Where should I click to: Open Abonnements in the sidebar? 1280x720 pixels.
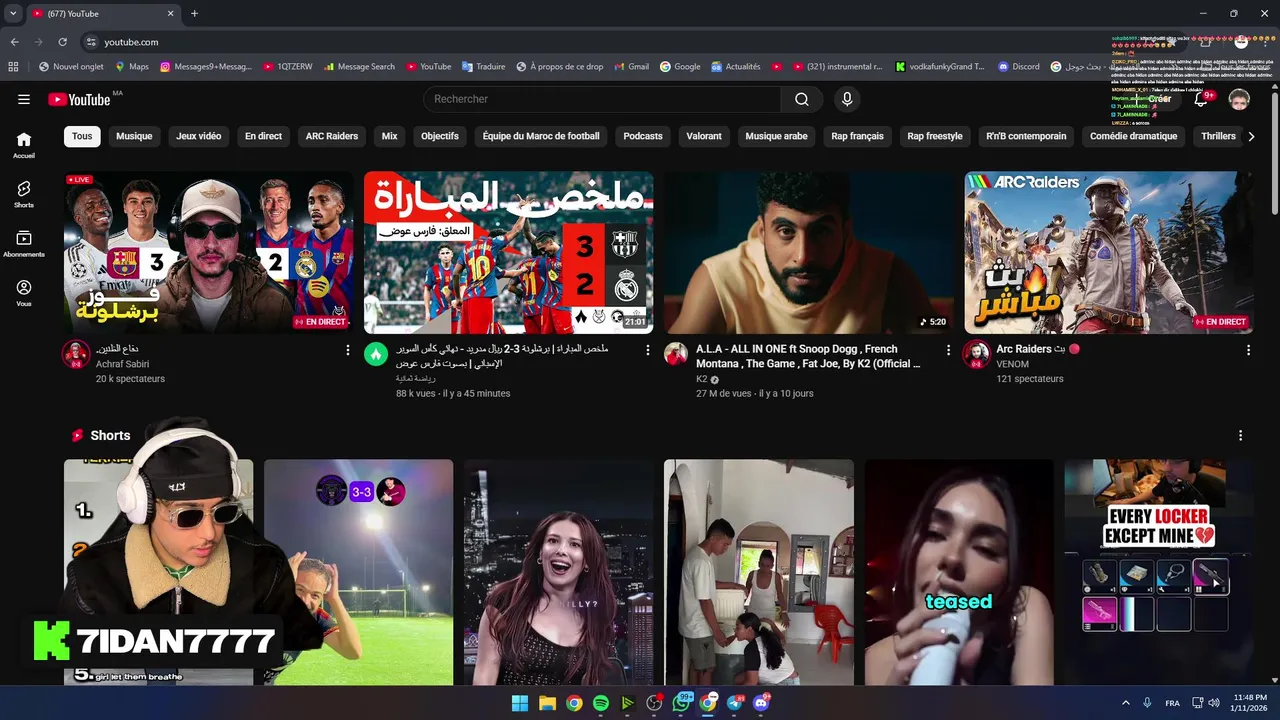point(24,244)
